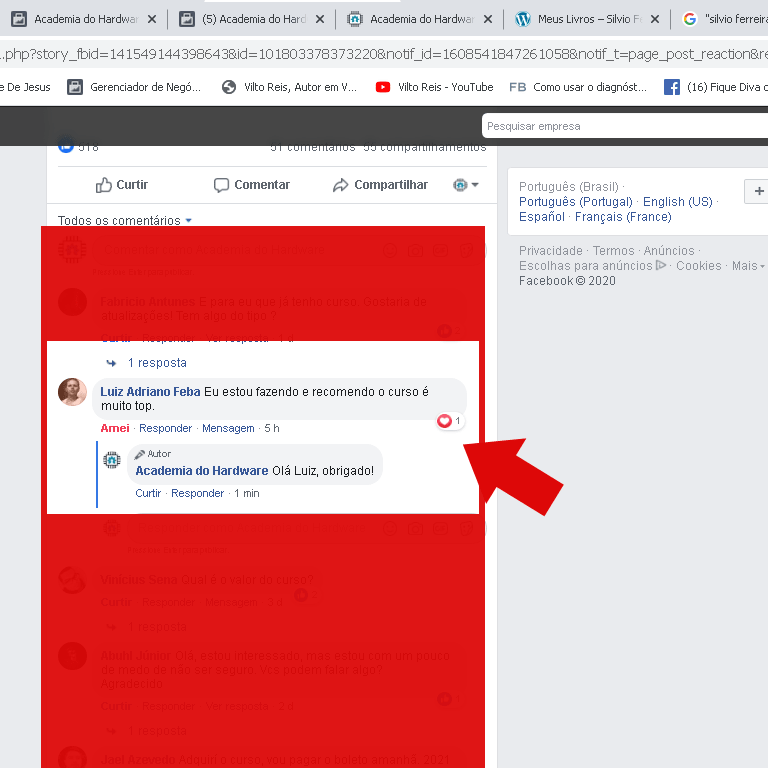Open Academia do Hardware name in reply
This screenshot has height=768, width=768.
point(202,471)
